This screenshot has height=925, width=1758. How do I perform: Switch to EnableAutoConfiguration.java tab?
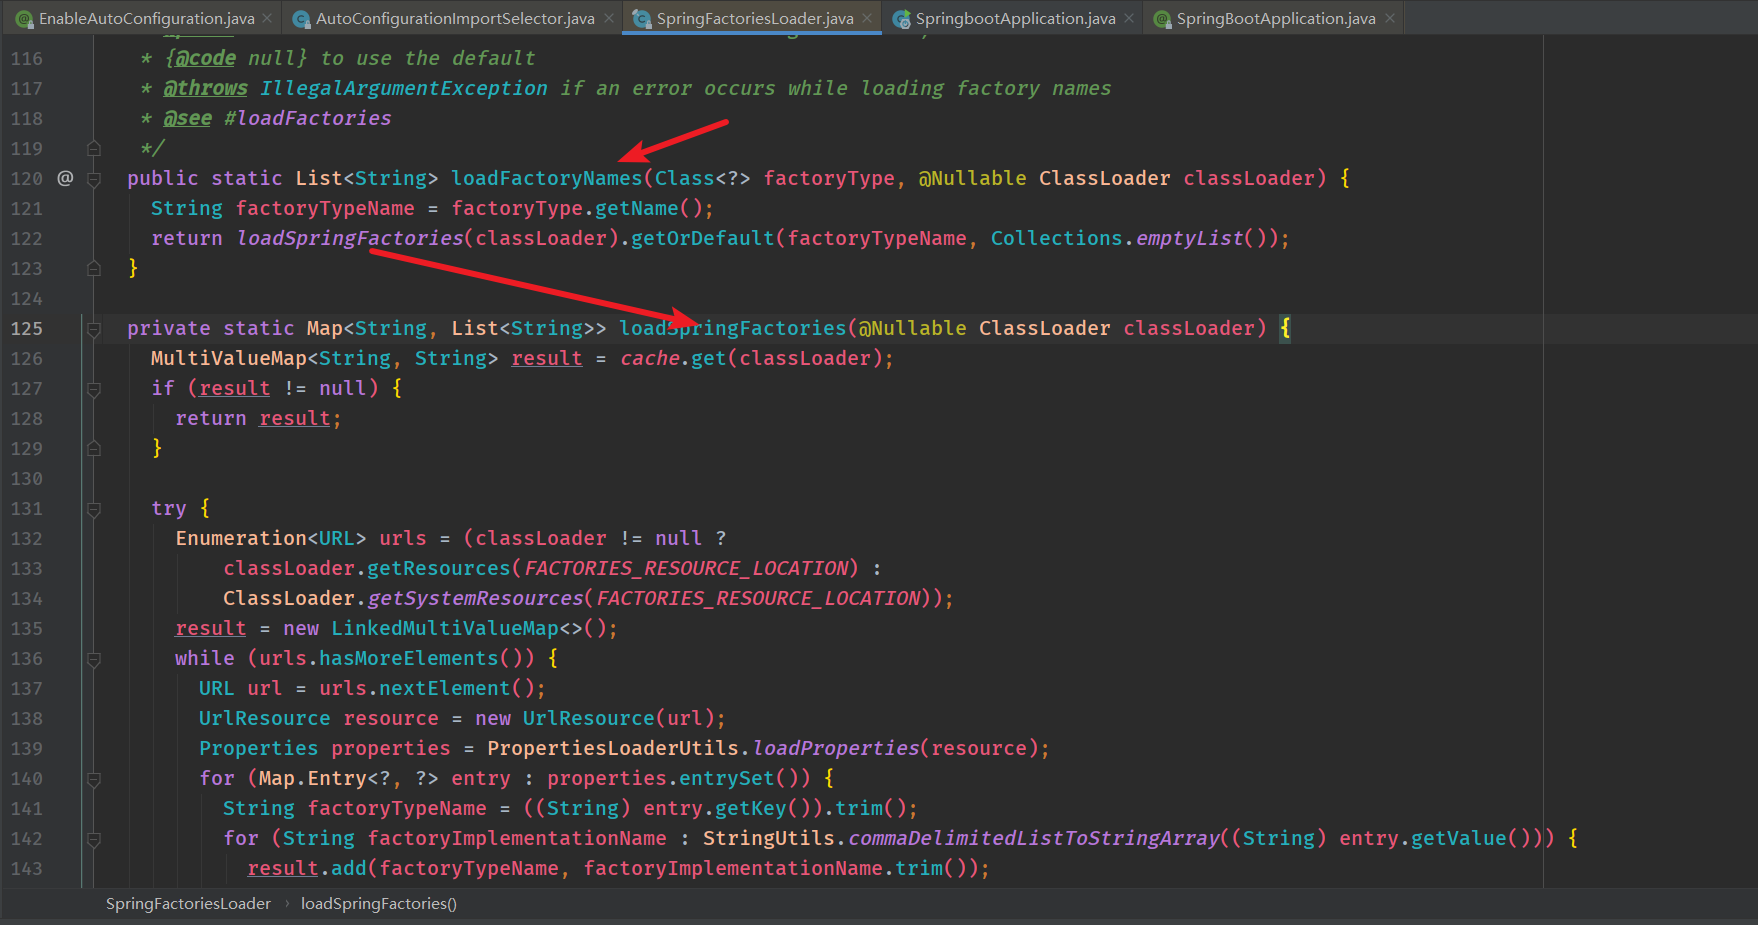coord(145,18)
